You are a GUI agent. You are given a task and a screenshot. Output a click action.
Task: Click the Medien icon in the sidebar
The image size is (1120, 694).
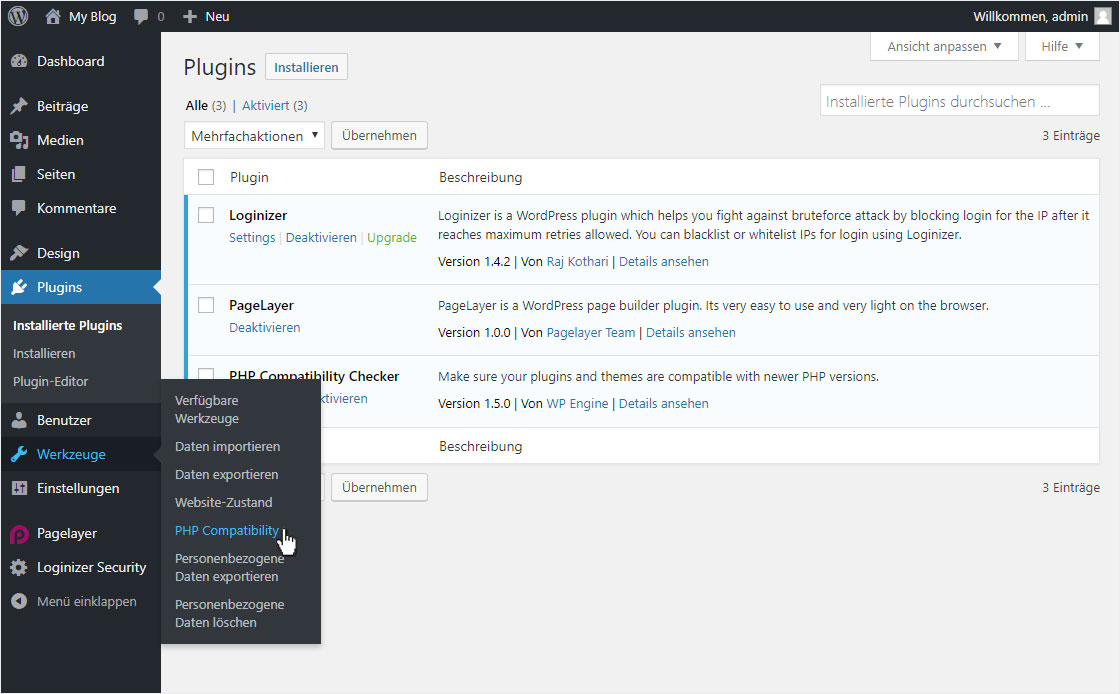tap(19, 141)
